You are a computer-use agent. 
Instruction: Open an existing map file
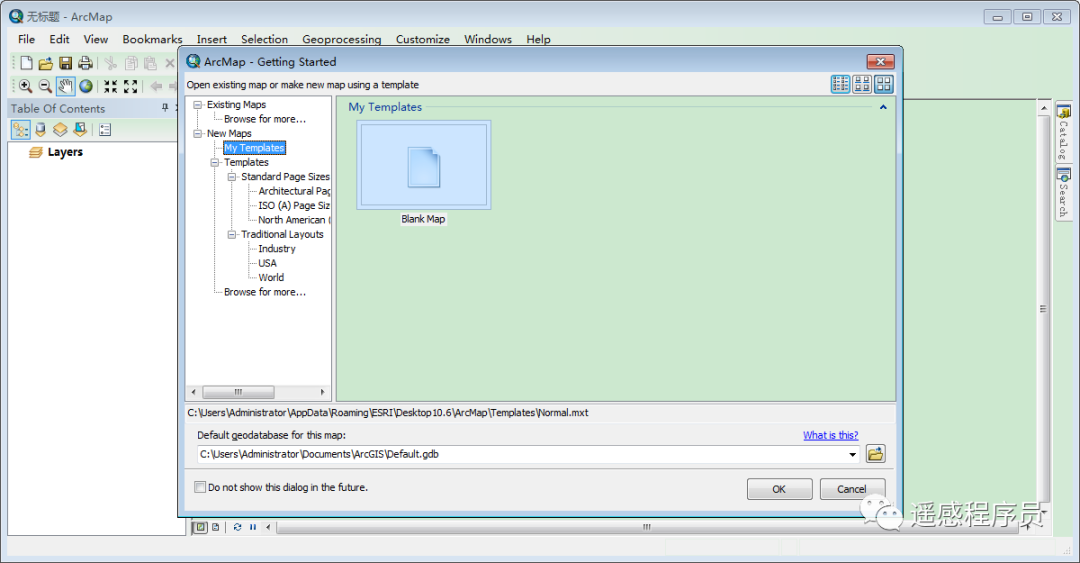[x=45, y=63]
